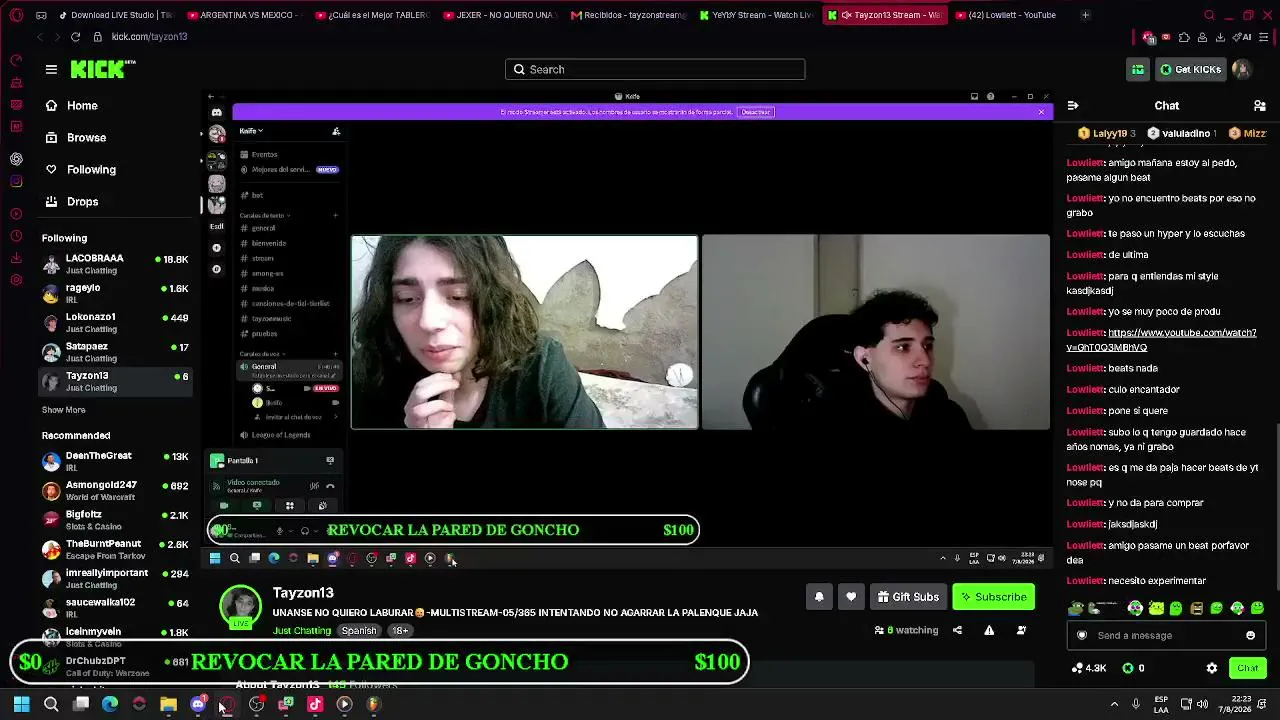
Task: Open volume control in system tray
Action: pyautogui.click(x=1202, y=704)
